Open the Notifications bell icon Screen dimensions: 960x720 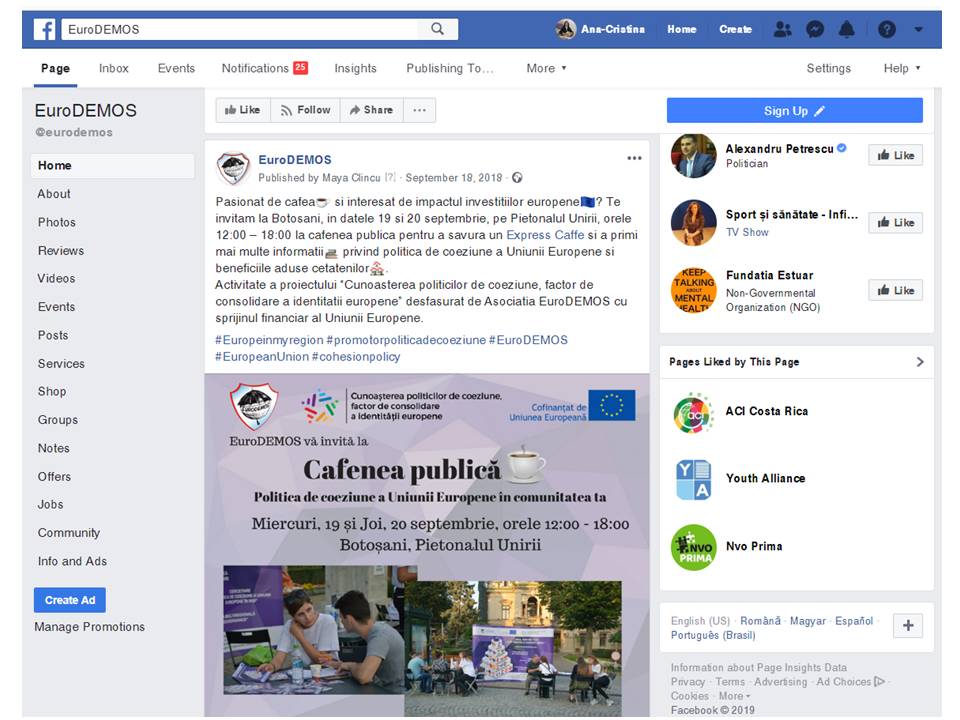tap(847, 29)
